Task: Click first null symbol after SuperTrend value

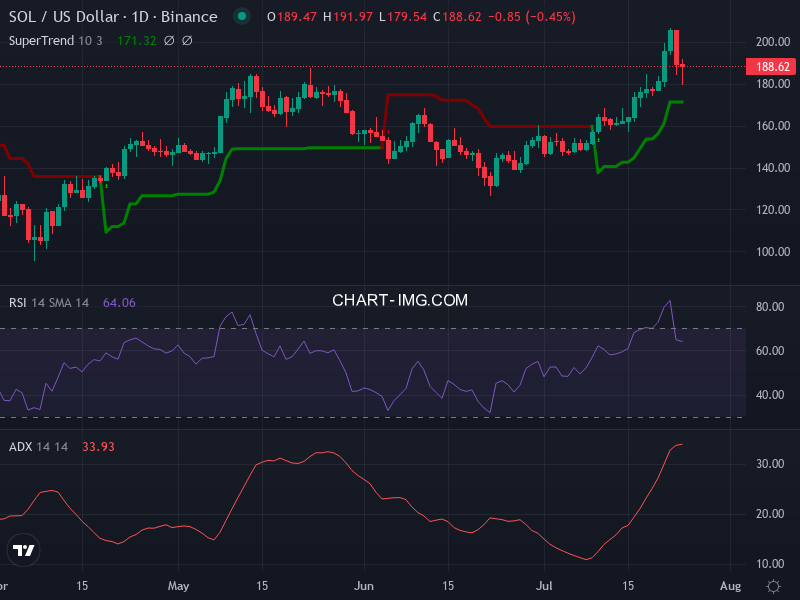Action: (x=169, y=40)
